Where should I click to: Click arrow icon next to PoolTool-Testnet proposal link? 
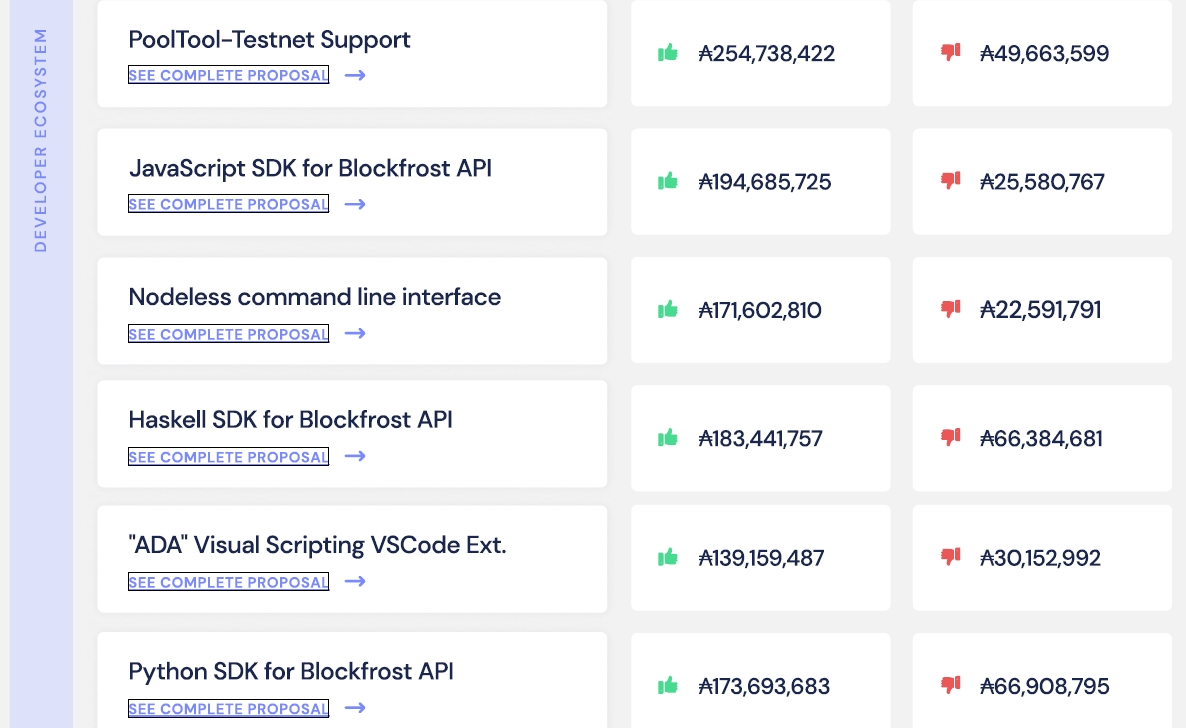coord(355,75)
